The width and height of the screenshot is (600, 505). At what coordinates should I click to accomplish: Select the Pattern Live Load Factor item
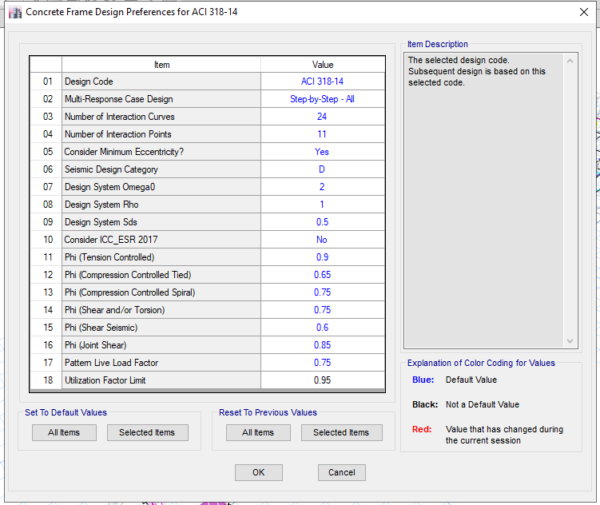click(161, 363)
